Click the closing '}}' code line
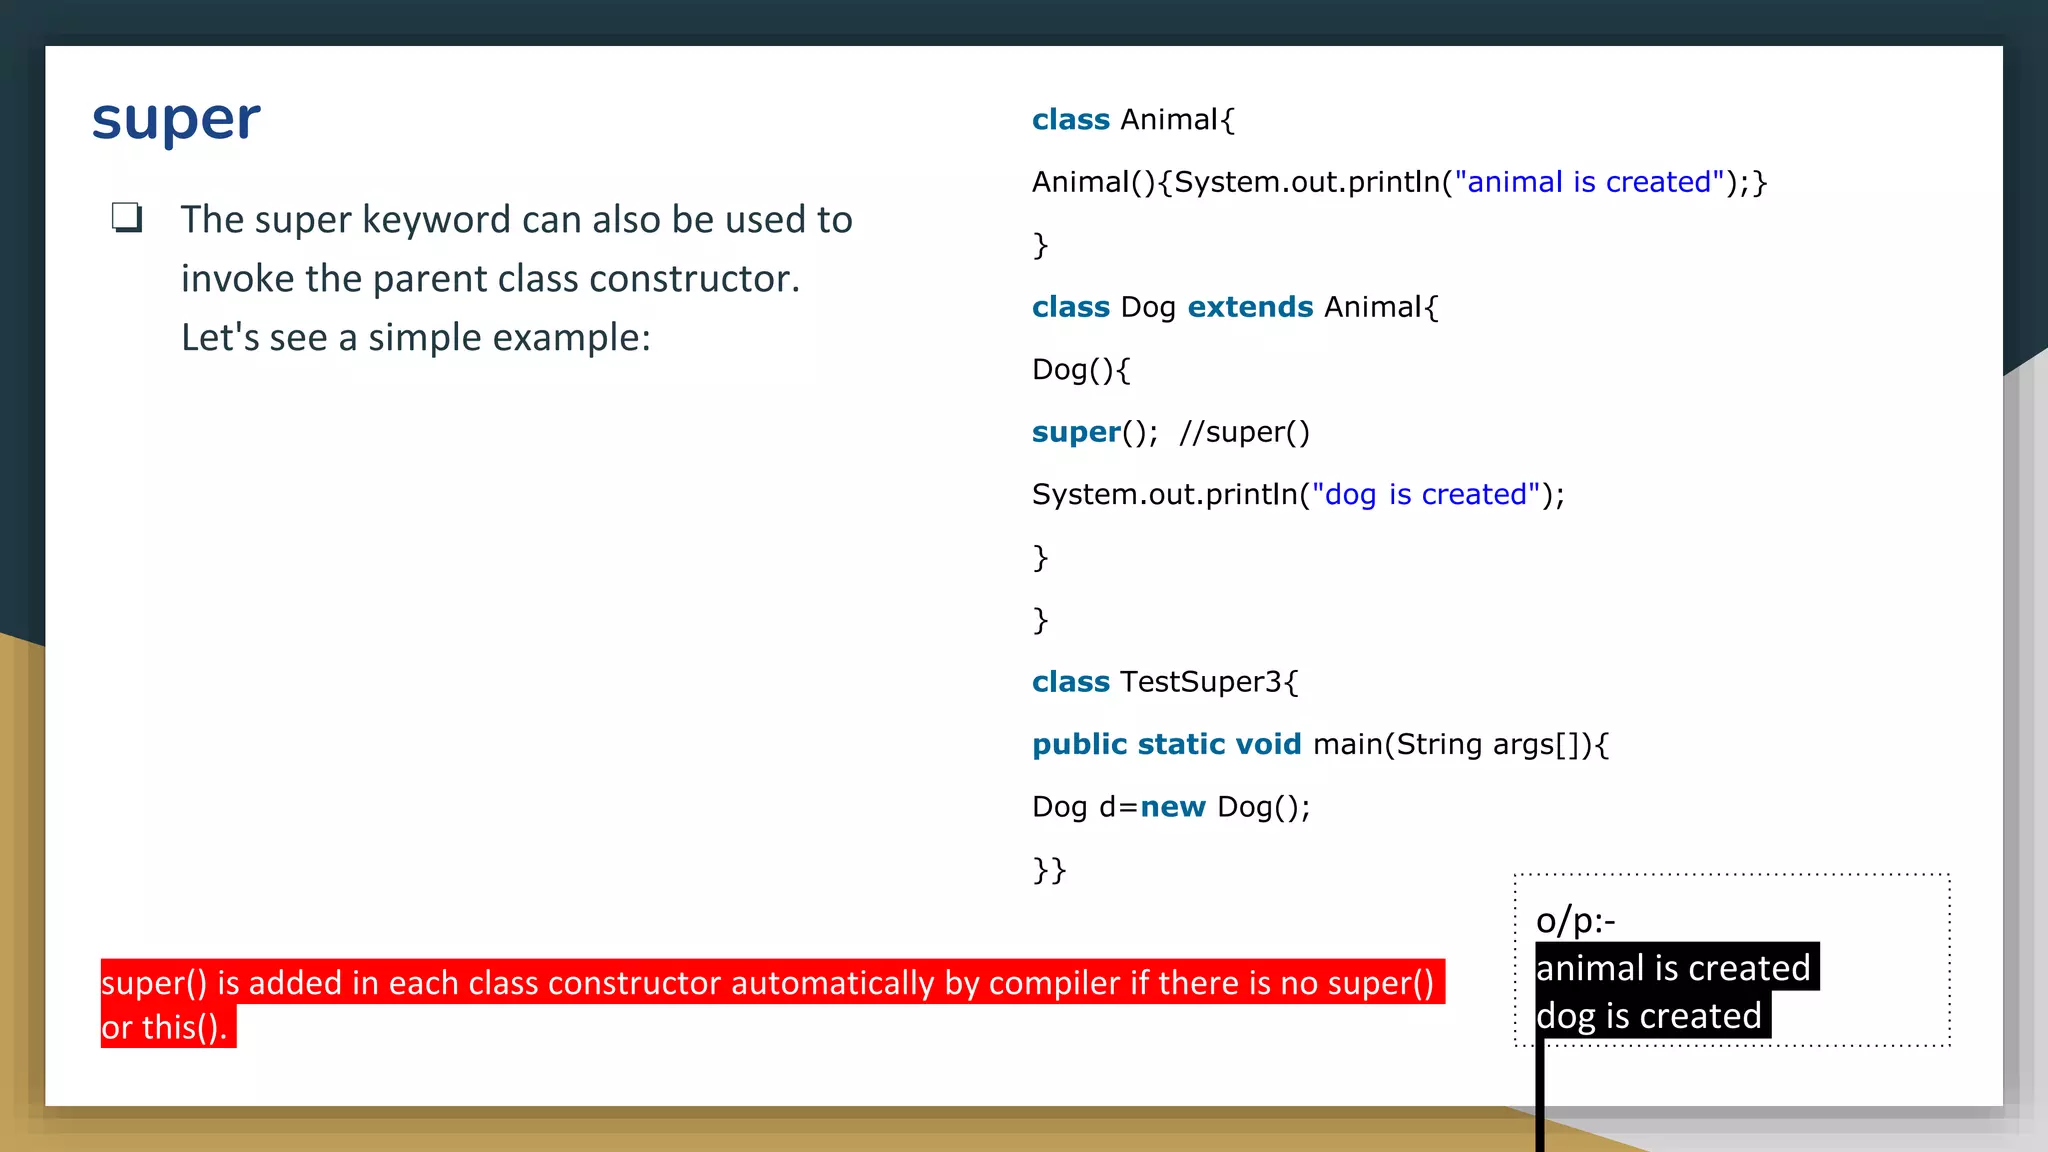 [1049, 869]
